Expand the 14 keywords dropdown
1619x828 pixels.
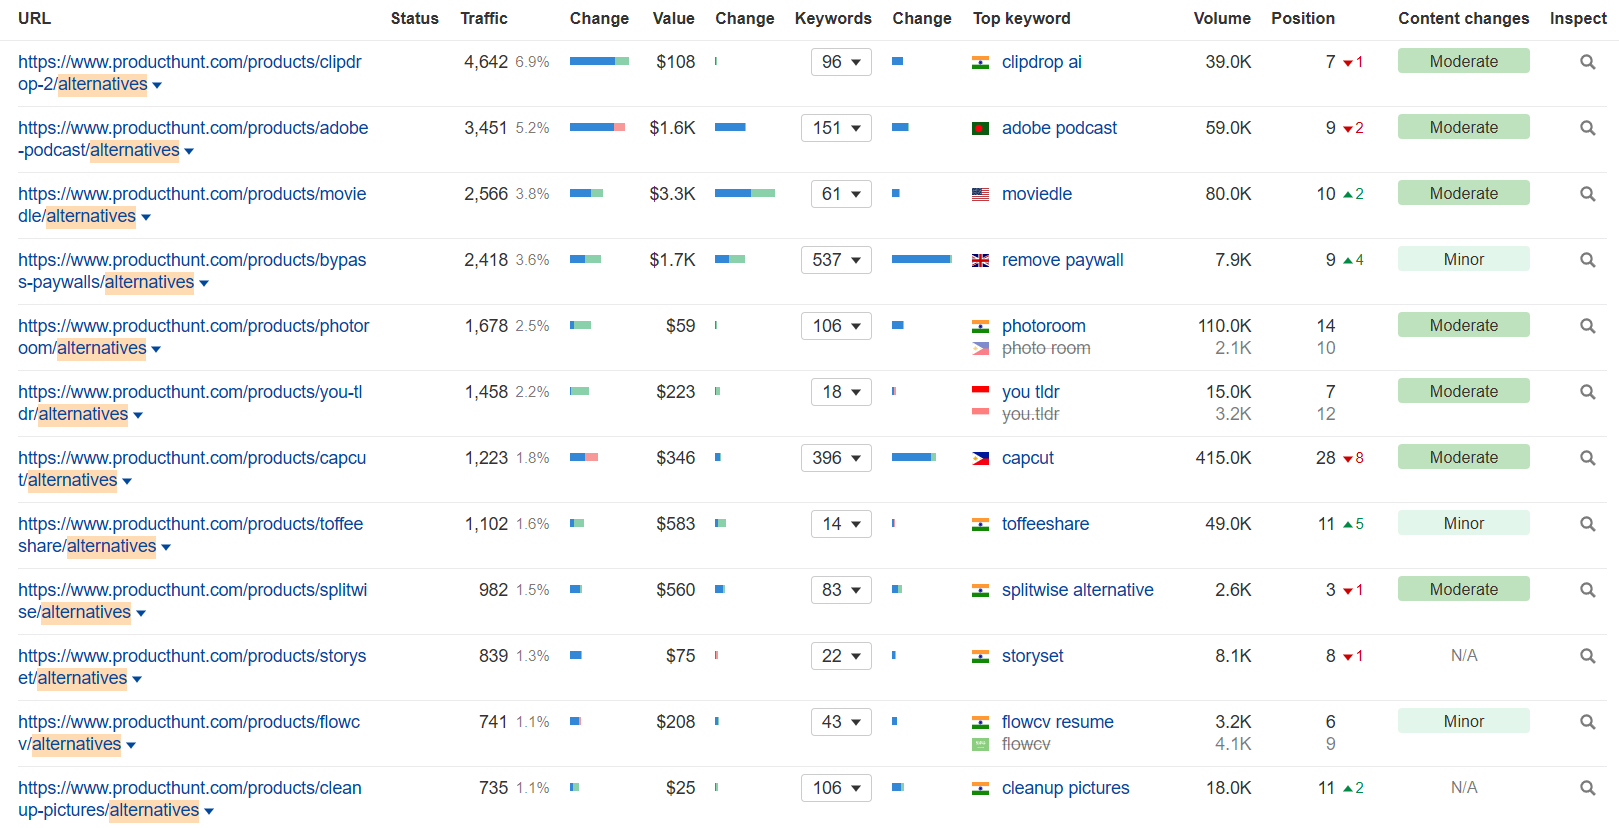tap(841, 524)
